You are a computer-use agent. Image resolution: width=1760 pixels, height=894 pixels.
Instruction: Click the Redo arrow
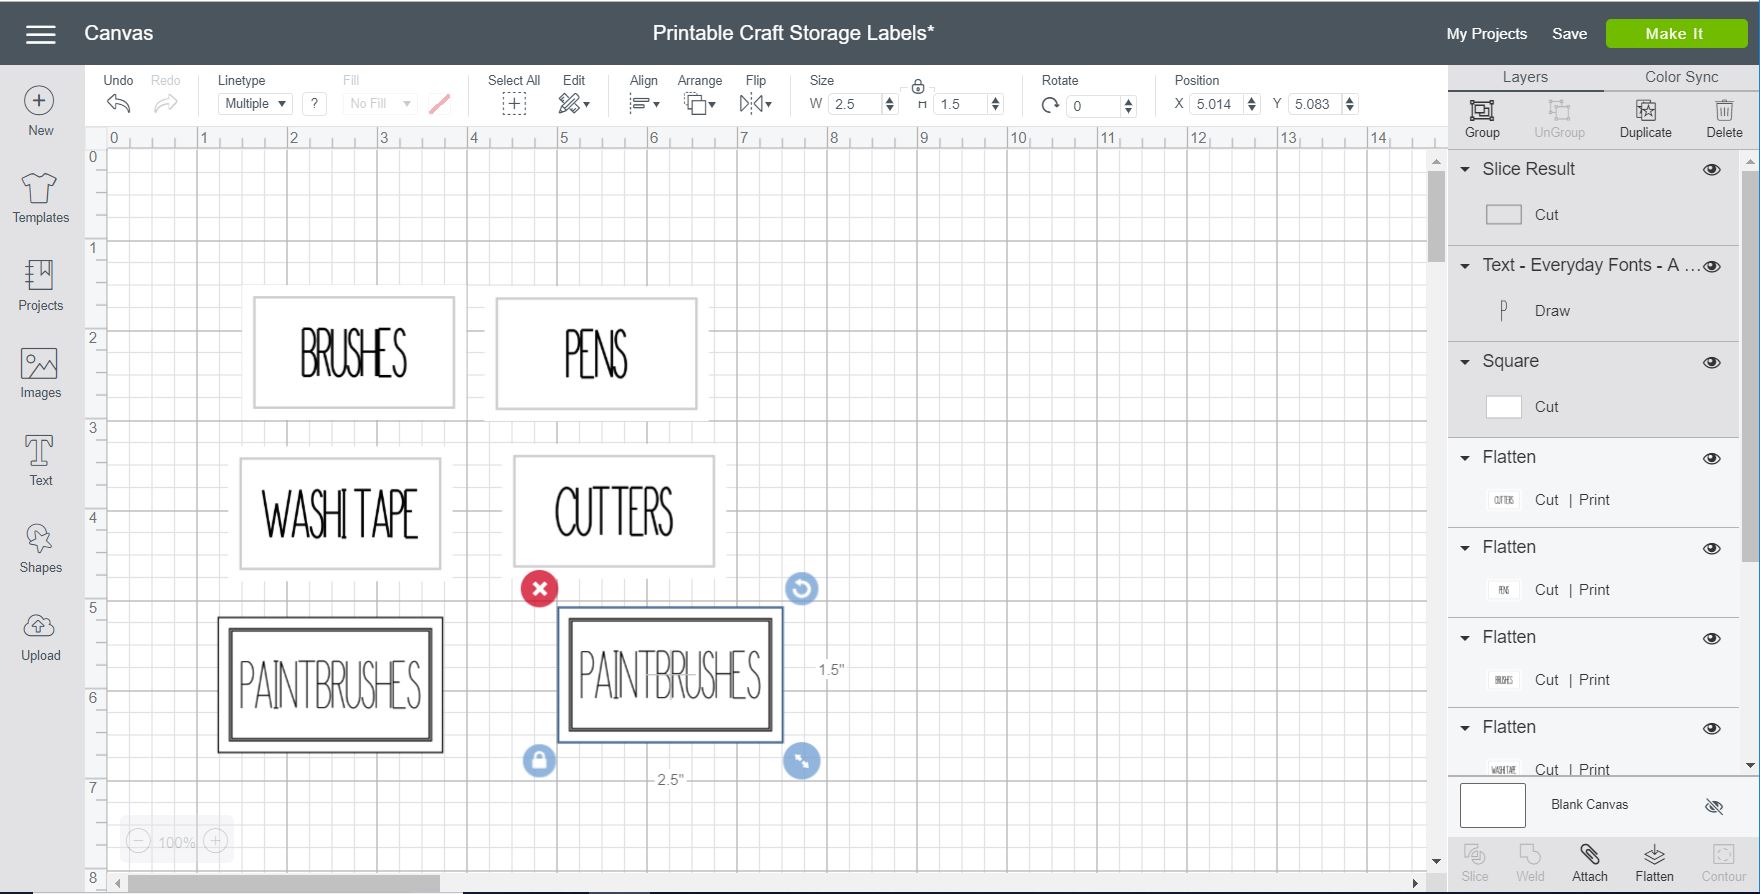[x=166, y=103]
